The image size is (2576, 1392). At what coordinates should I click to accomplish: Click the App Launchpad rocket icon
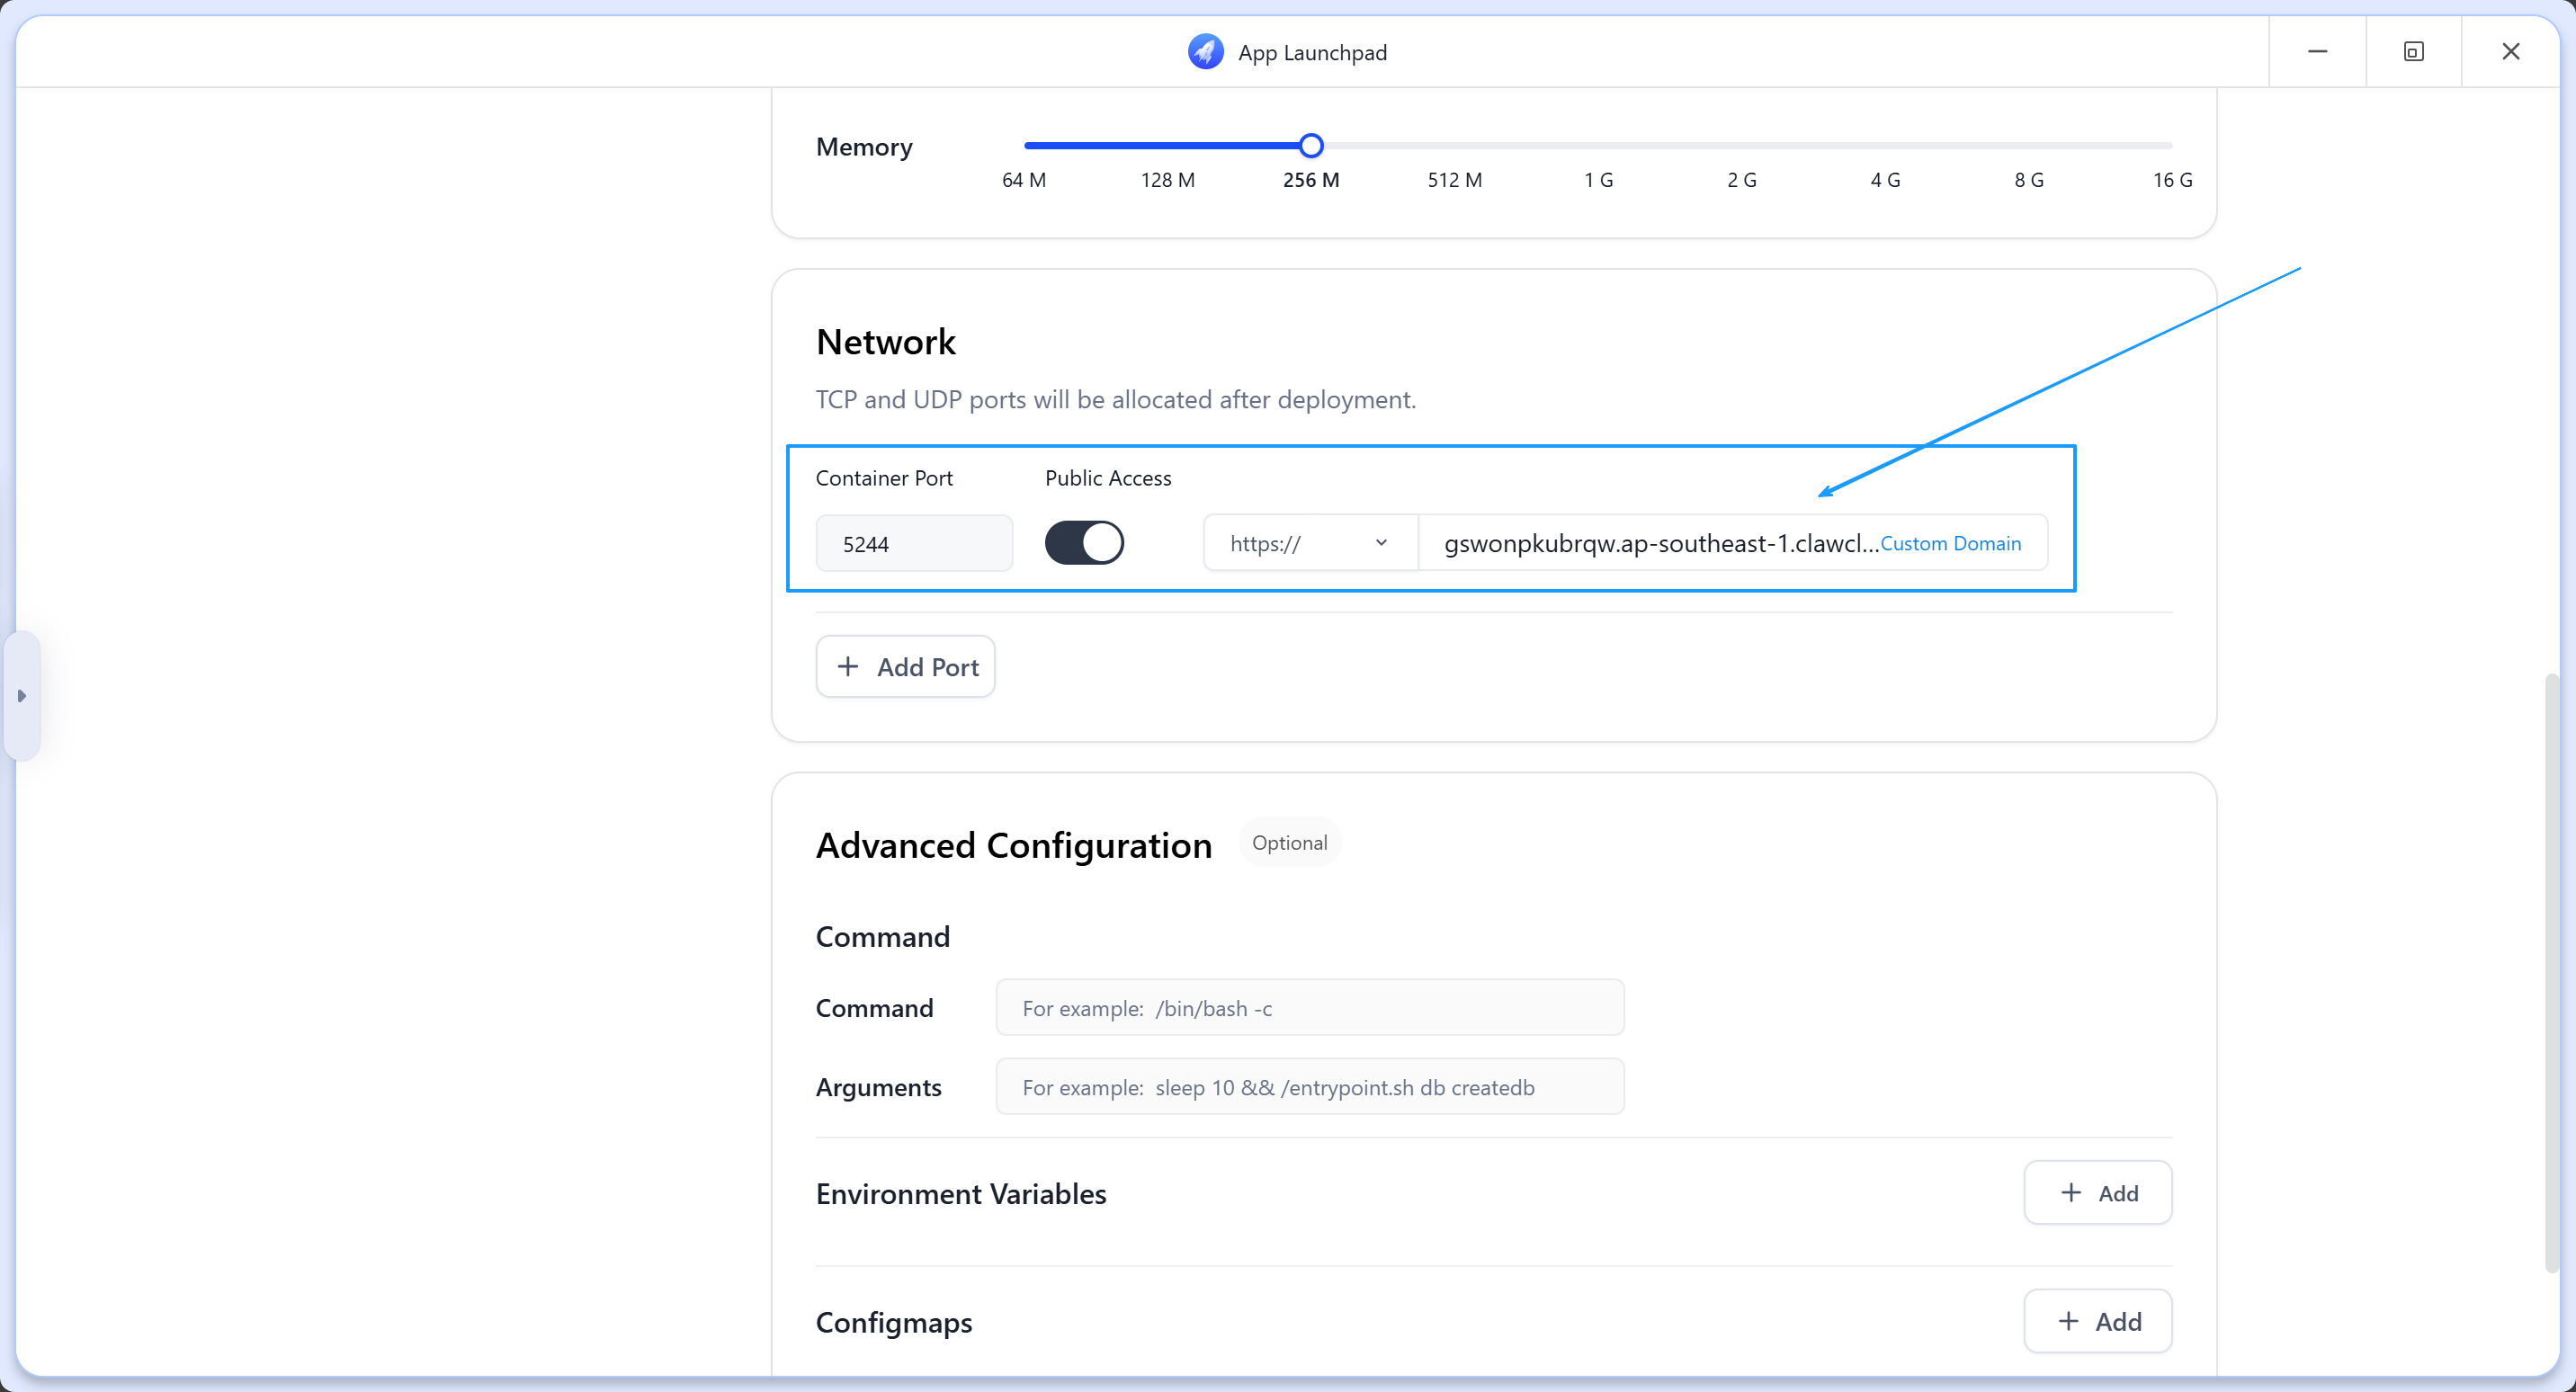pos(1205,51)
